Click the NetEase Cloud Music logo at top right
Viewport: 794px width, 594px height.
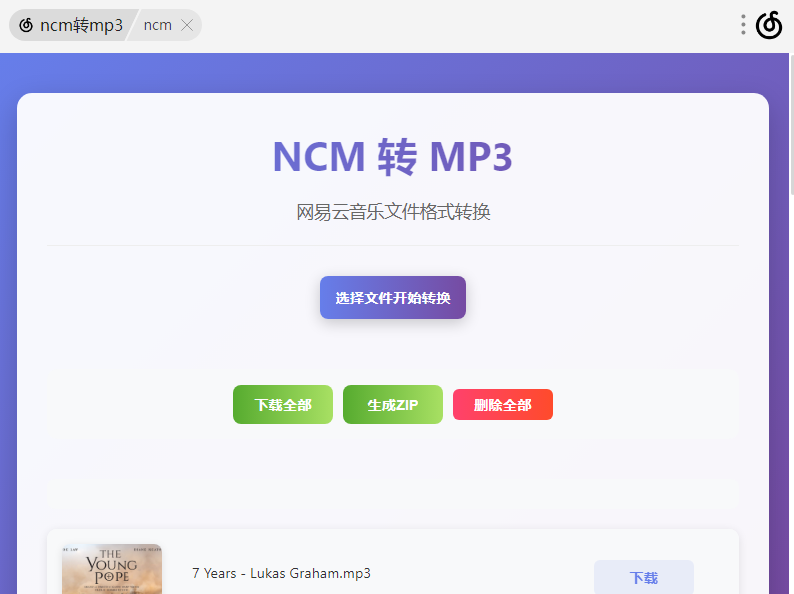click(769, 25)
